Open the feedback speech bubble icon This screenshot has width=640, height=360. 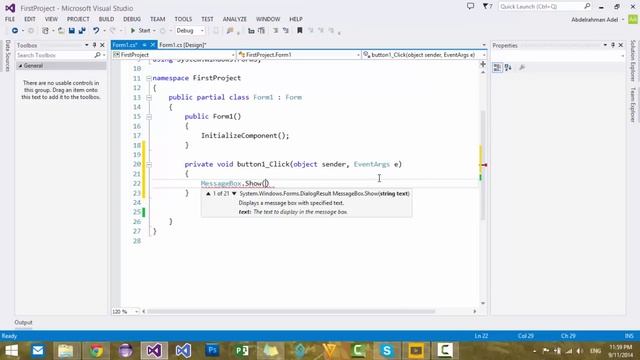471,7
